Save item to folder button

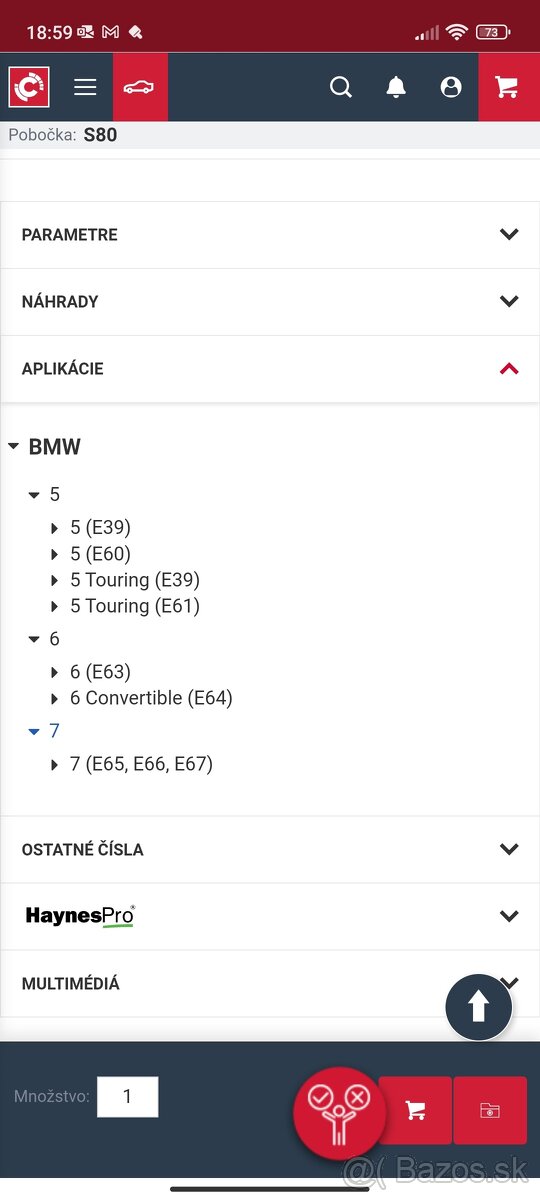[490, 1110]
